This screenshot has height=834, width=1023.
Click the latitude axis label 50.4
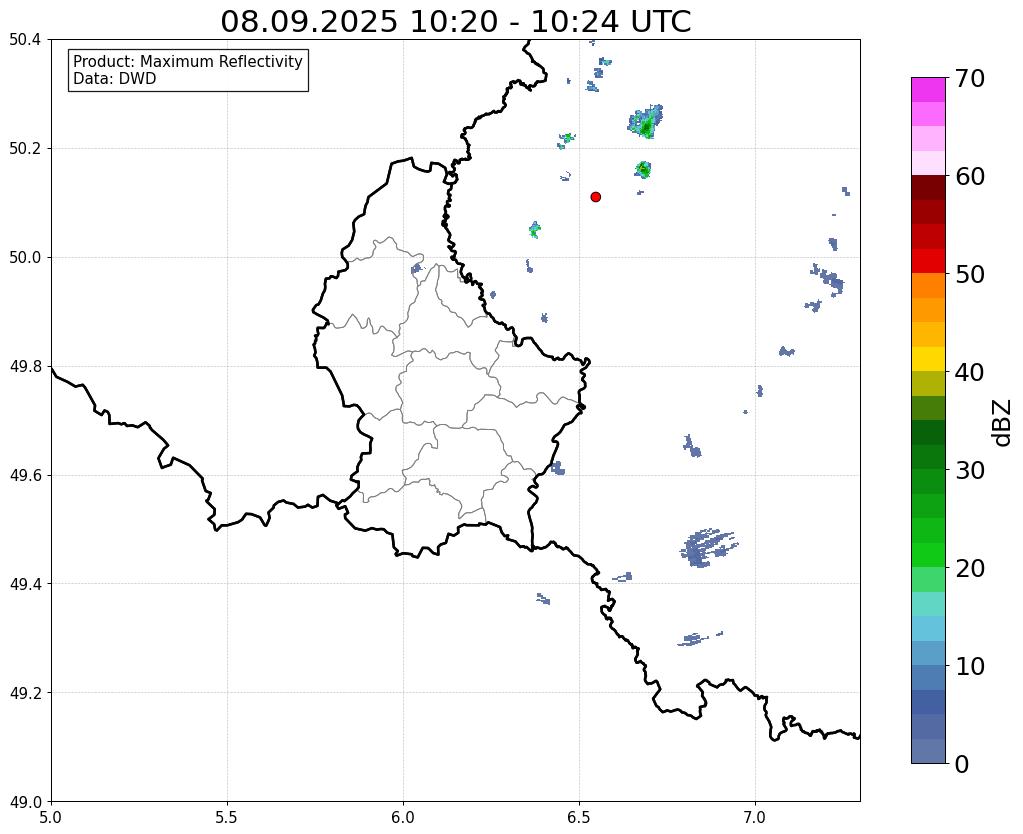pyautogui.click(x=25, y=40)
